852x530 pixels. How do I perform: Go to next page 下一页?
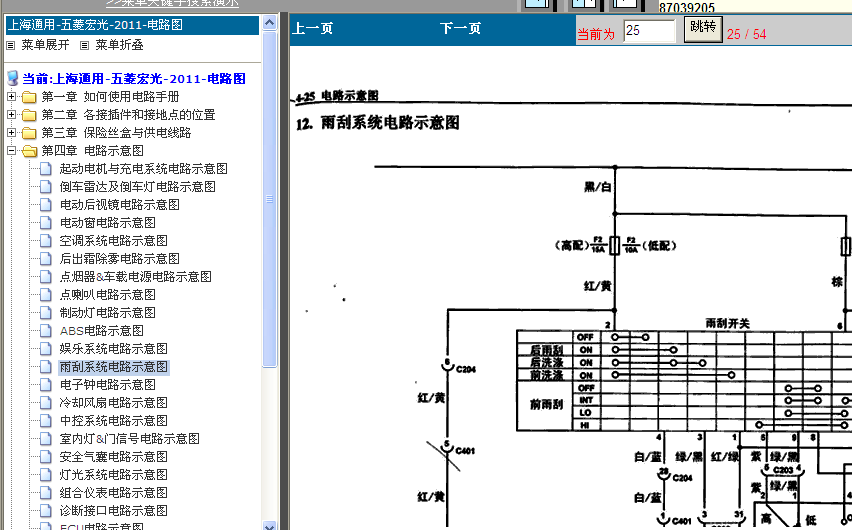tap(460, 28)
